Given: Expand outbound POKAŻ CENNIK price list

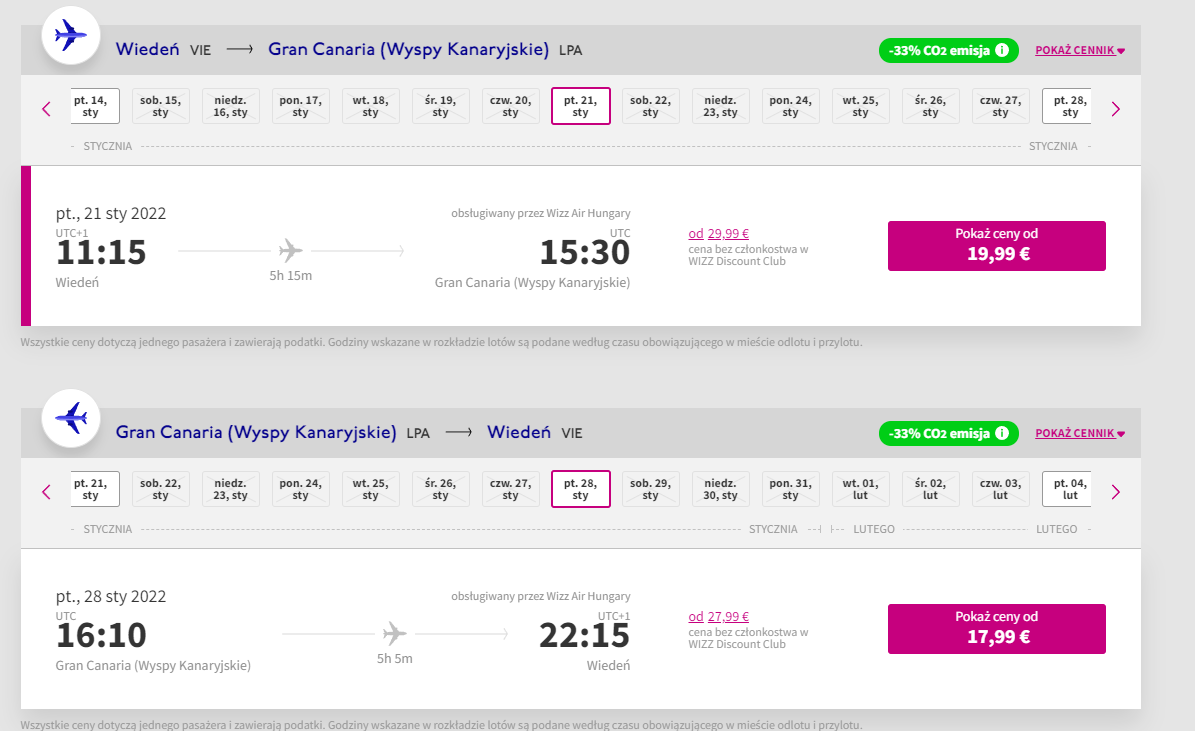Looking at the screenshot, I should click(x=1080, y=50).
